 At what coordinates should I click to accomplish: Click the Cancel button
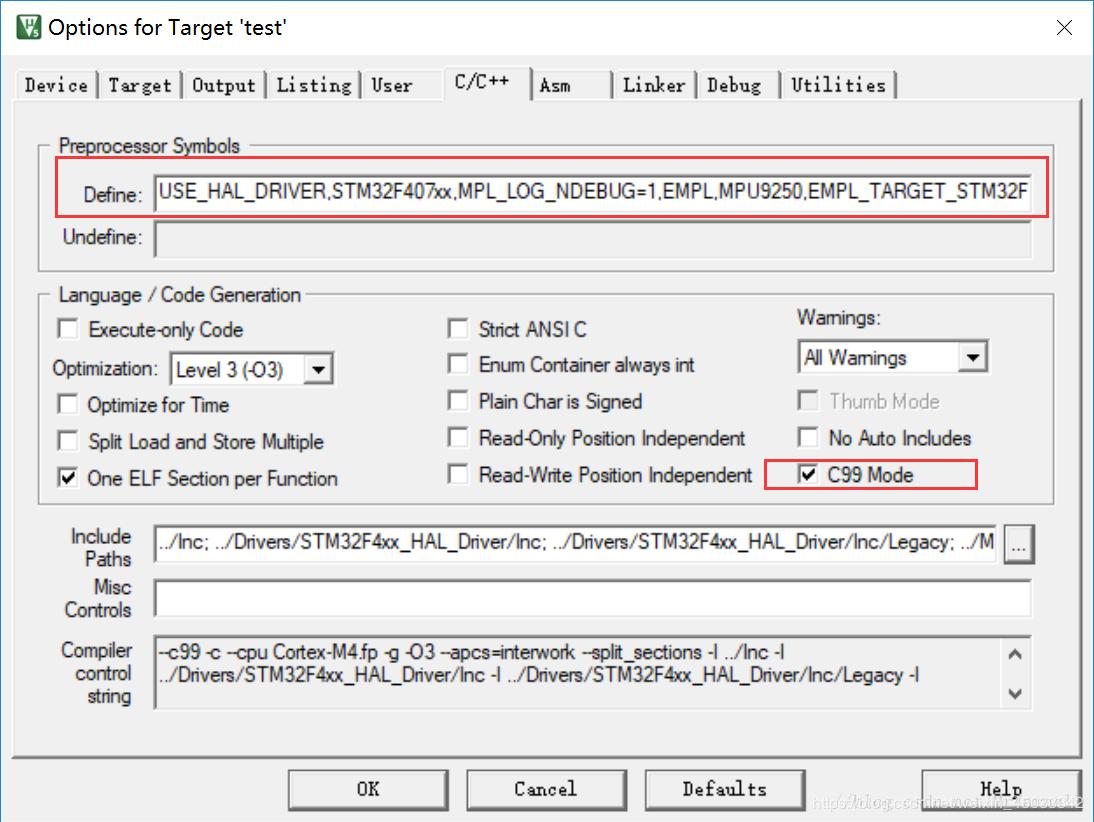click(x=545, y=789)
